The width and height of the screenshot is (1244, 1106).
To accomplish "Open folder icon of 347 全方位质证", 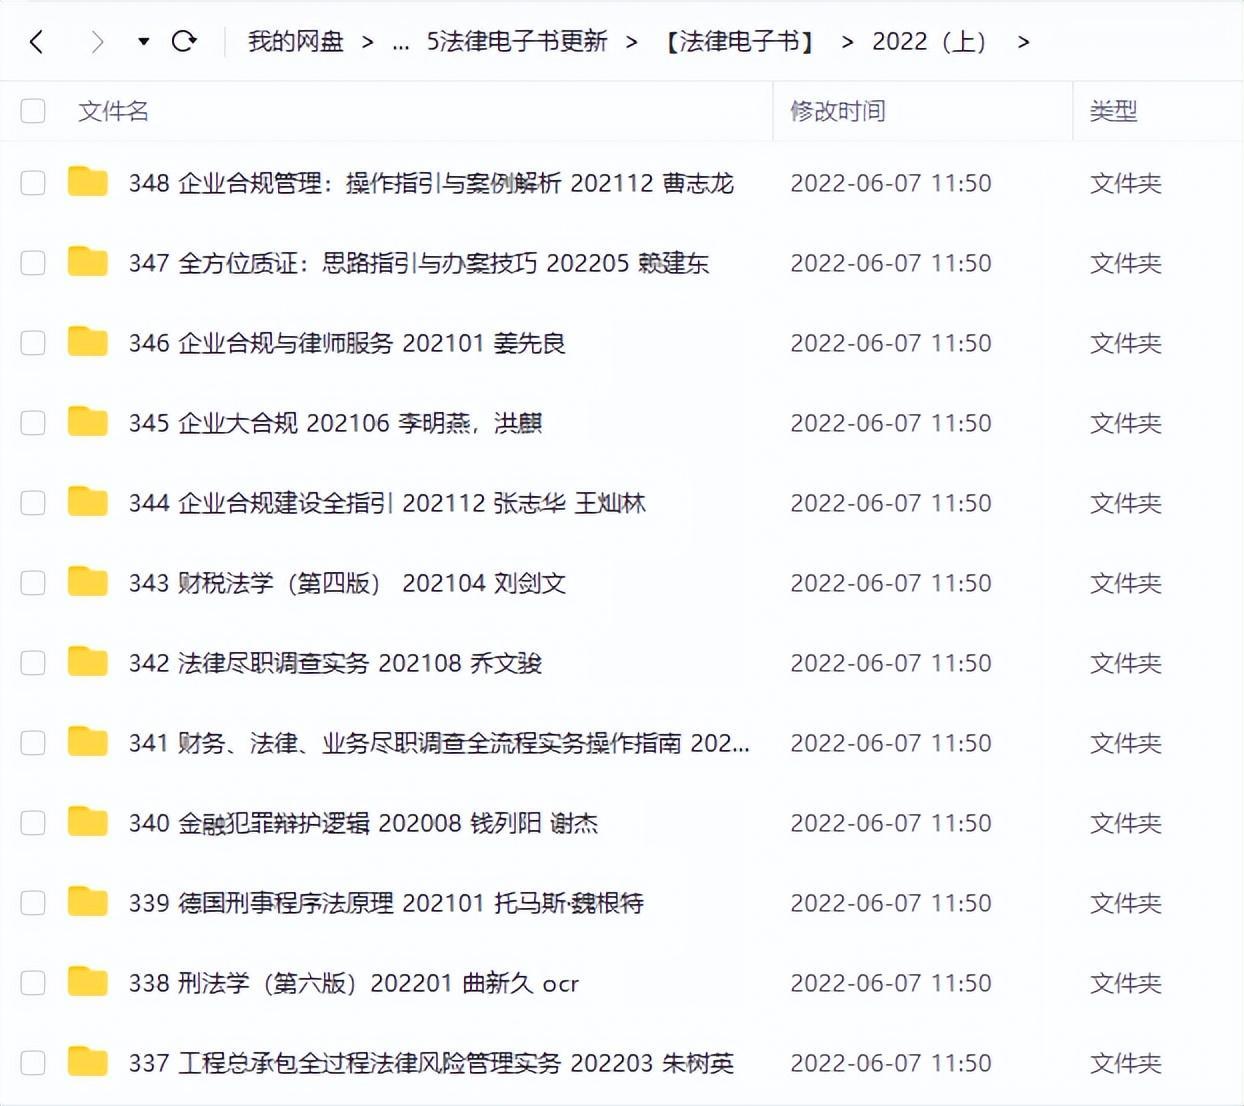I will tap(88, 261).
